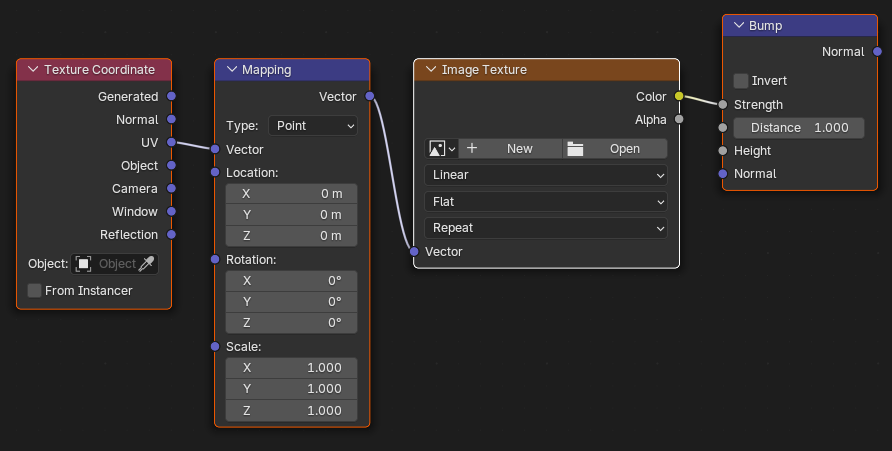Open the image browse icon dropdown
This screenshot has width=892, height=451.
click(x=441, y=149)
